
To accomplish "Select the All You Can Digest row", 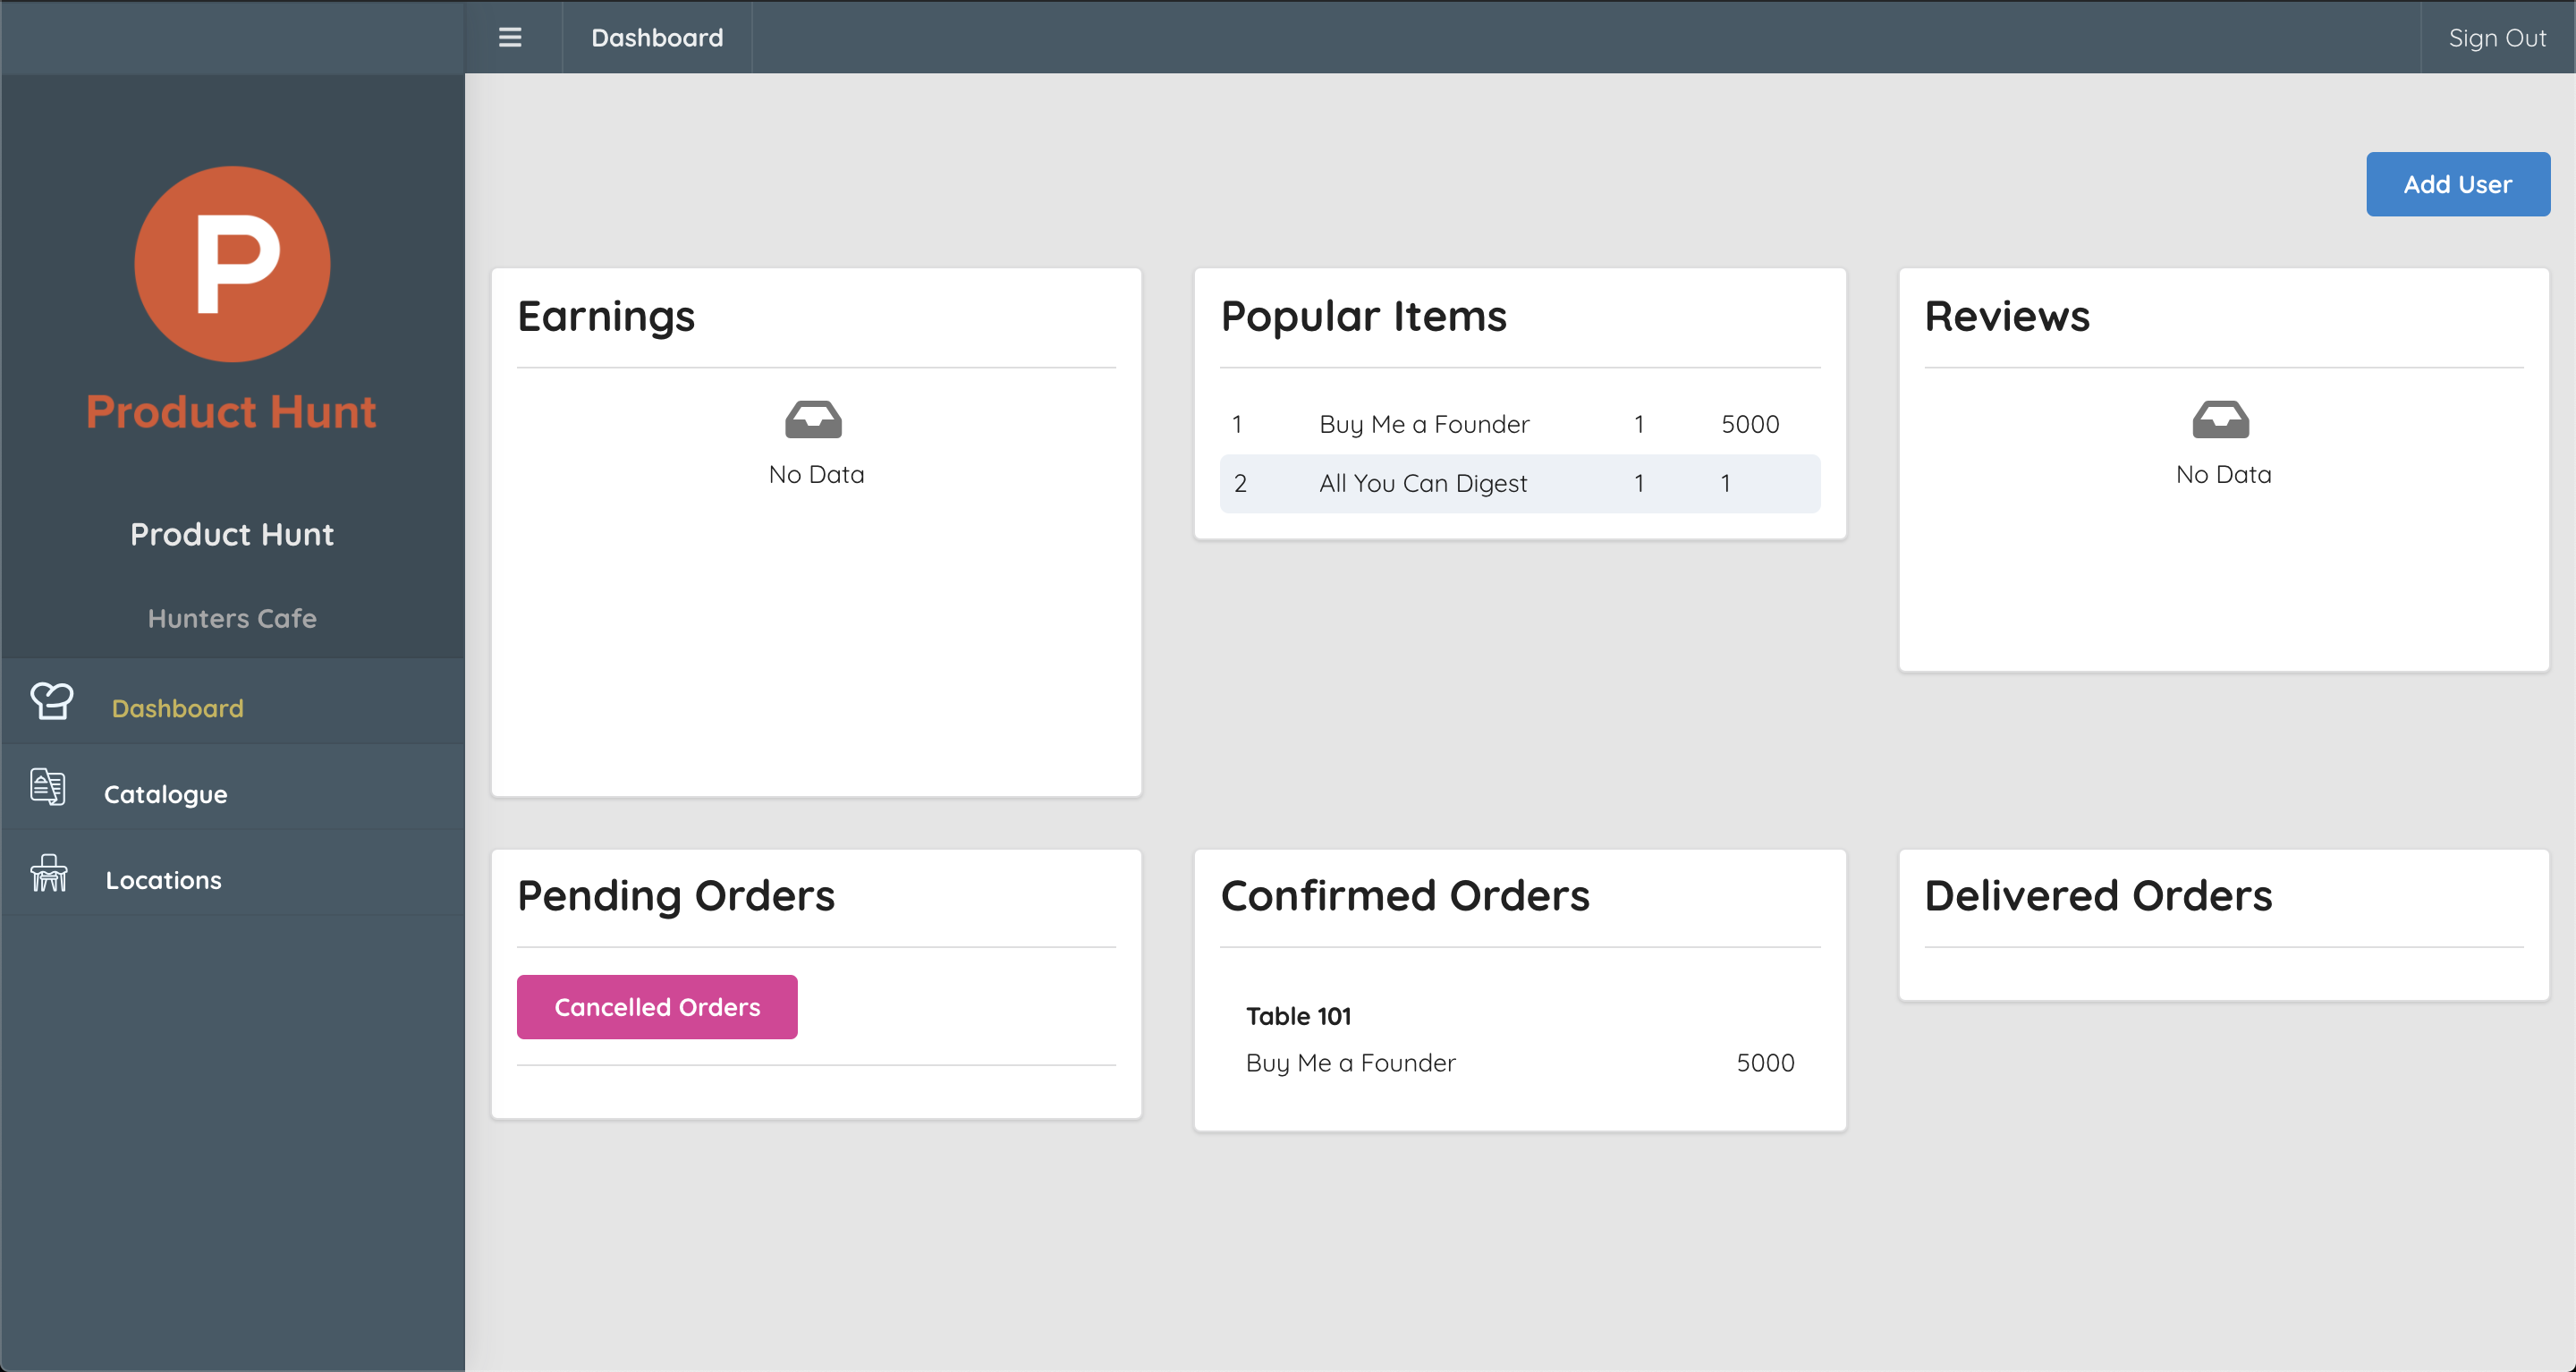I will [1520, 484].
